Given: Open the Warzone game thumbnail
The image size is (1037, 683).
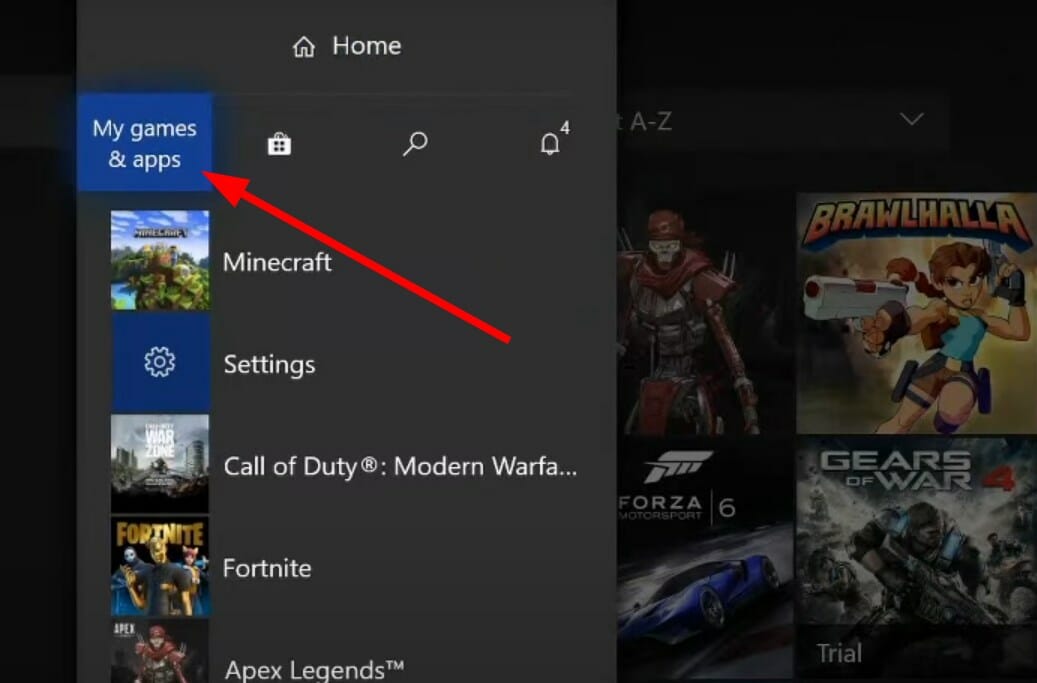Looking at the screenshot, I should point(160,464).
